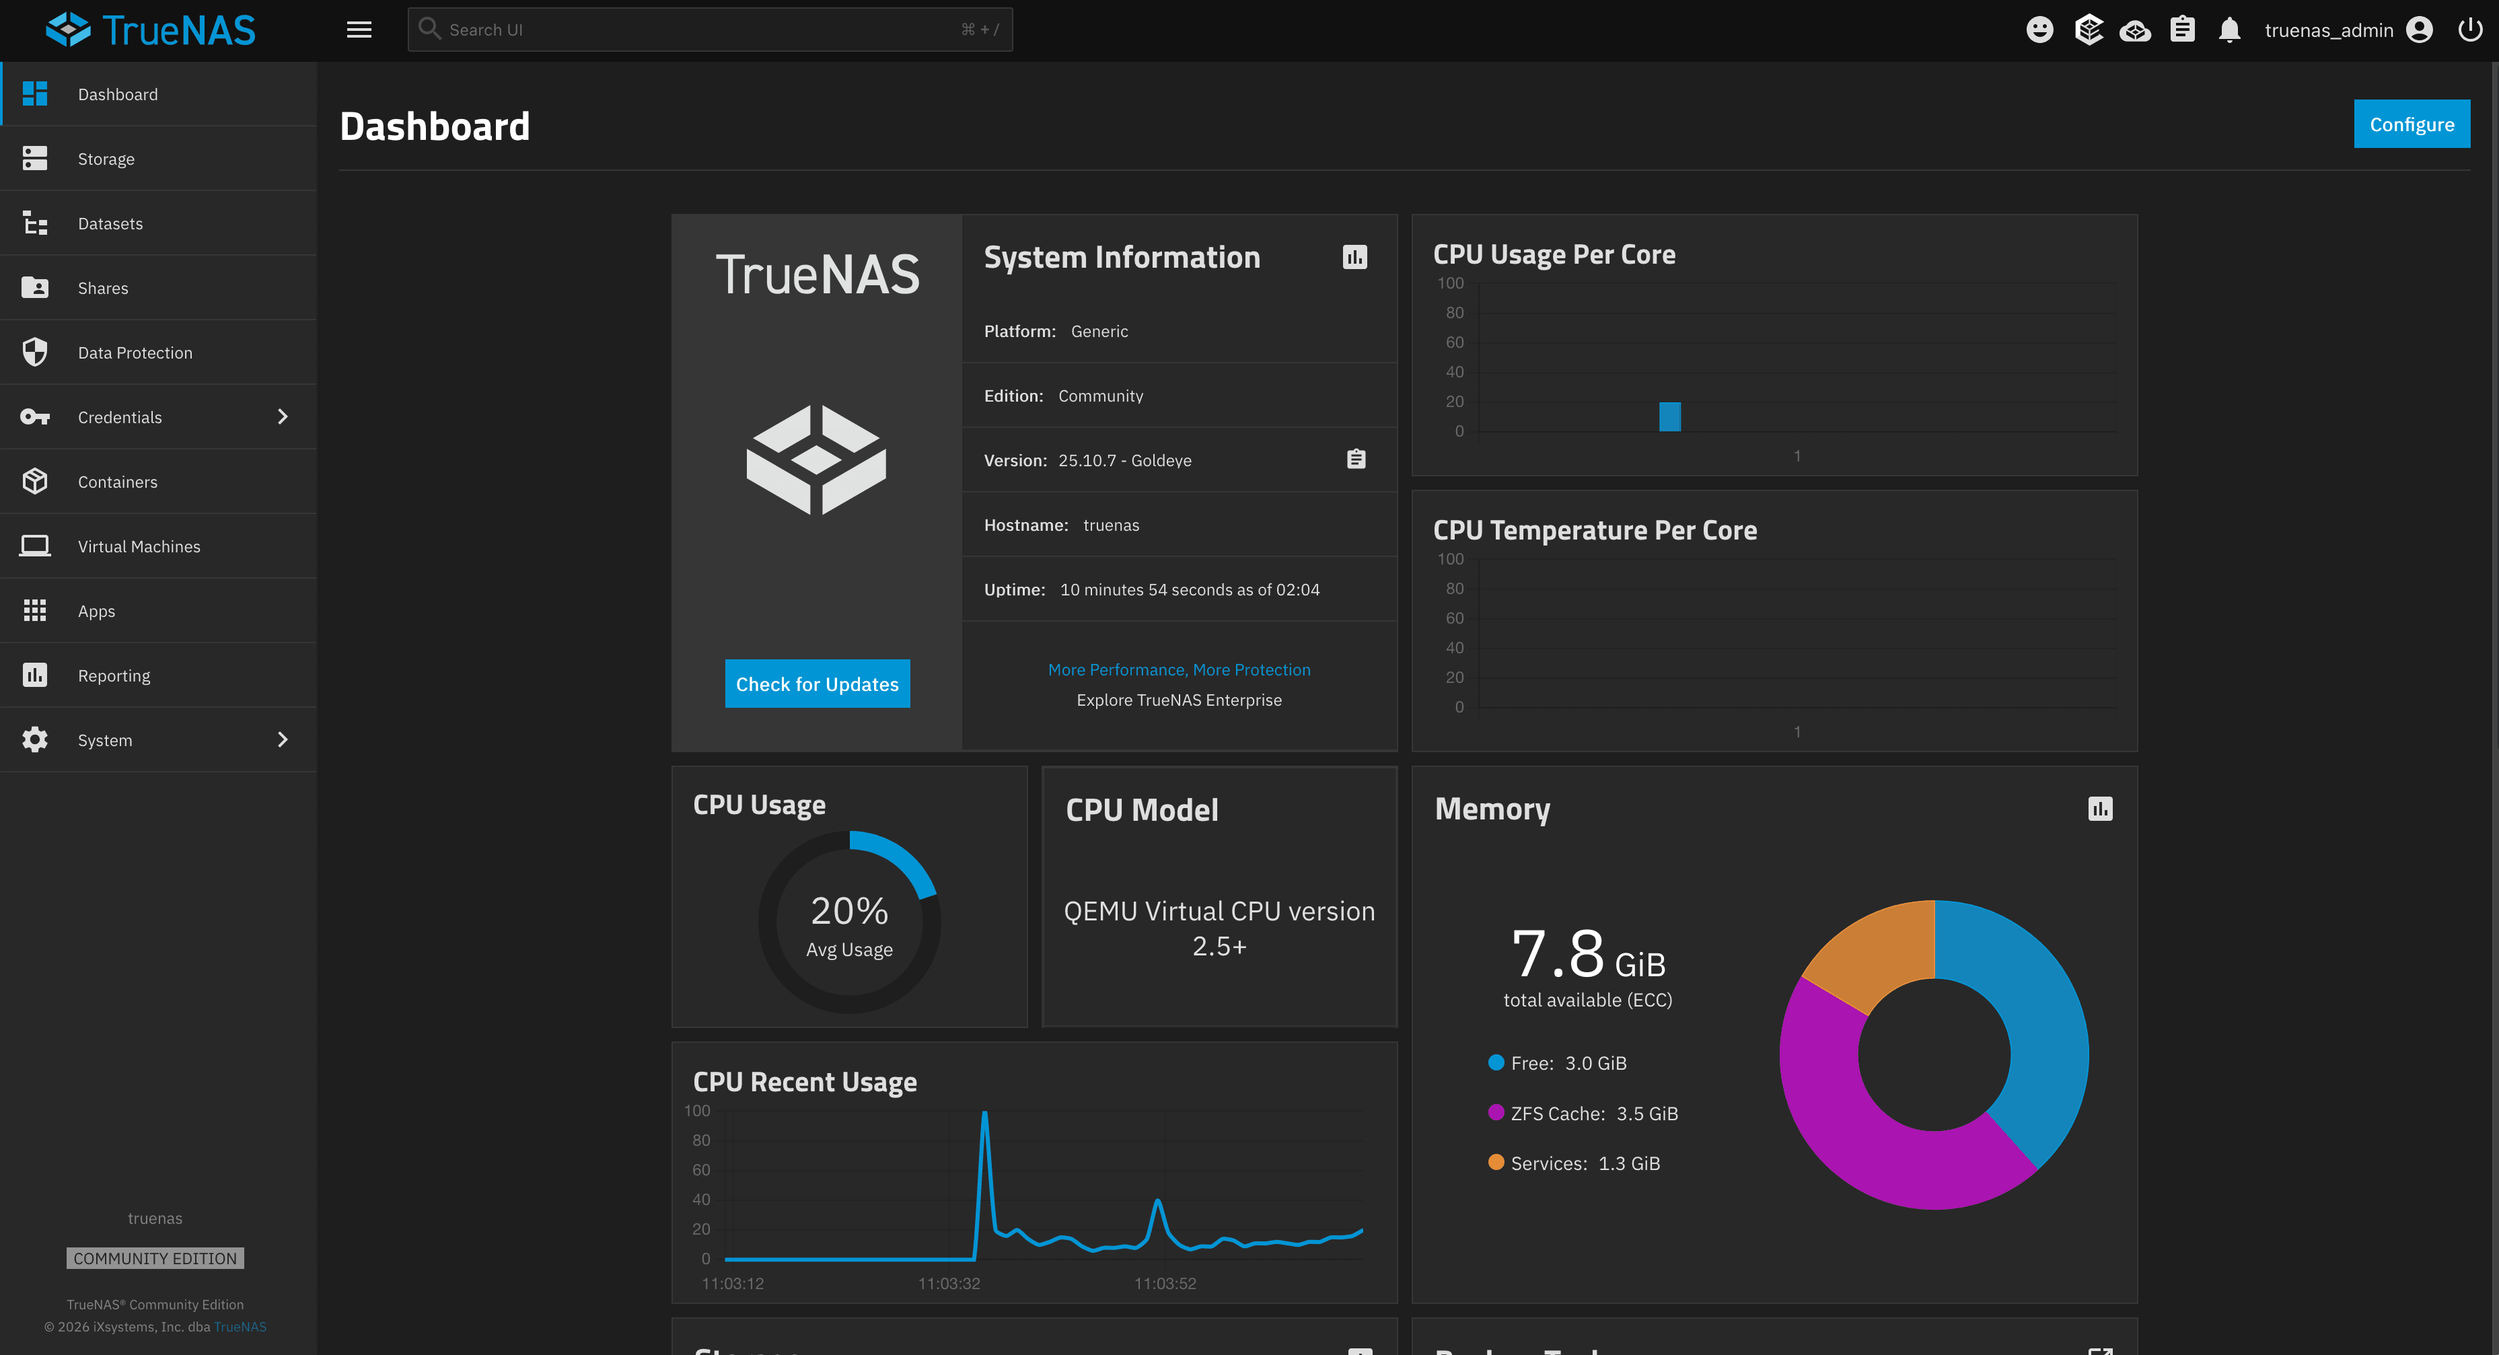
Task: Click the Reporting chart icon in the sidebar
Action: coord(35,675)
